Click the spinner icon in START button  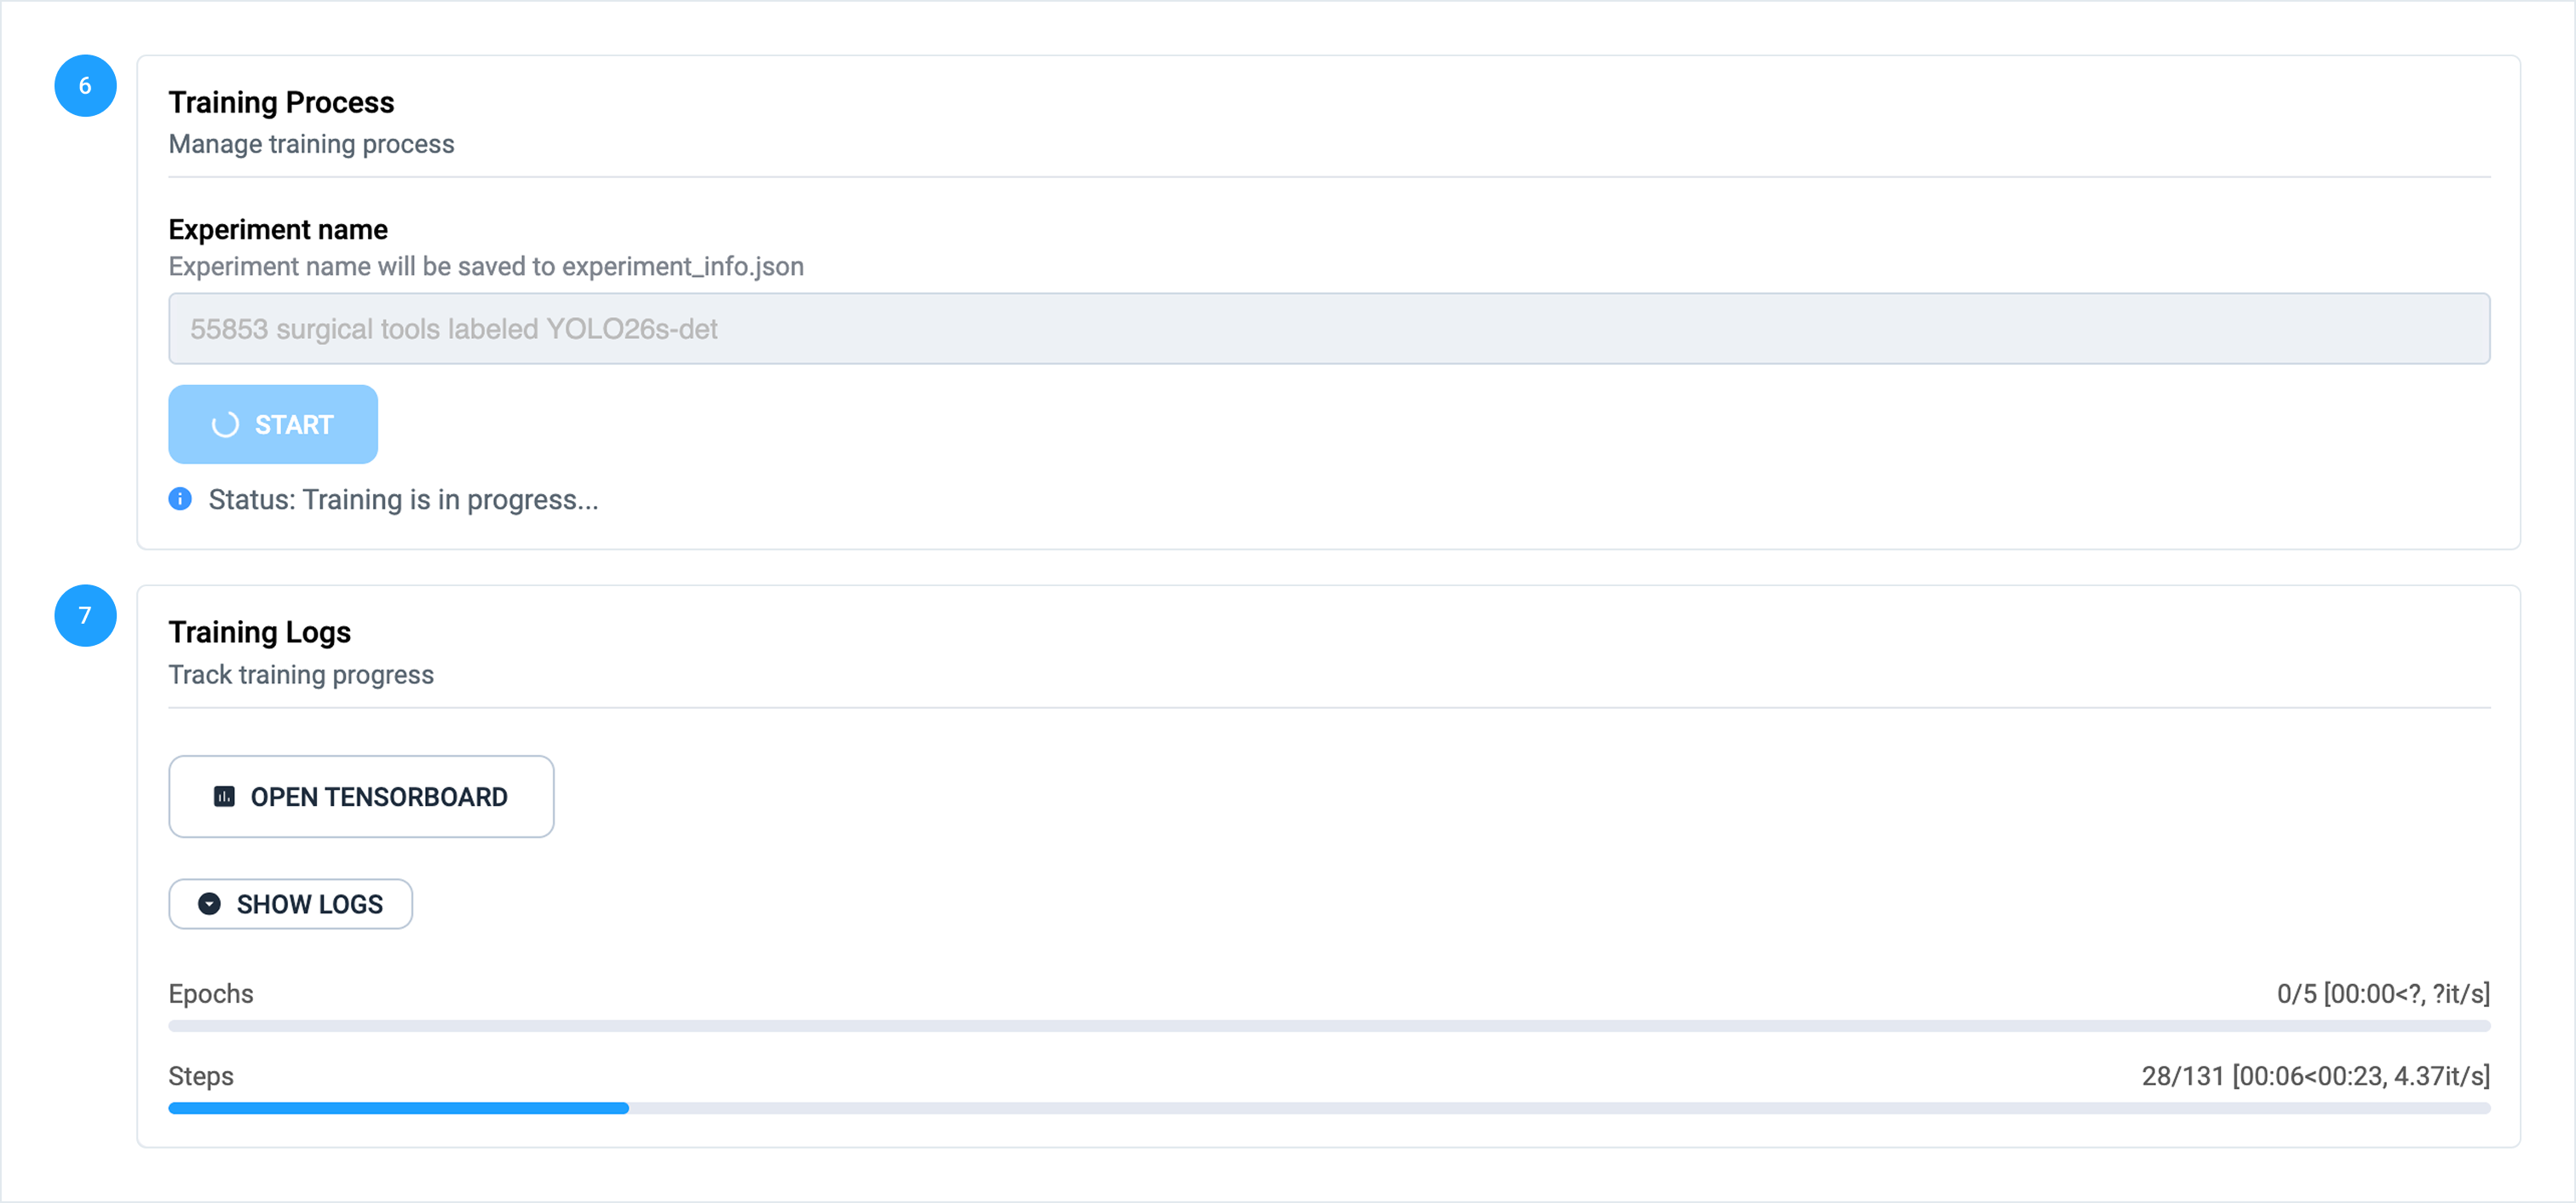(225, 425)
